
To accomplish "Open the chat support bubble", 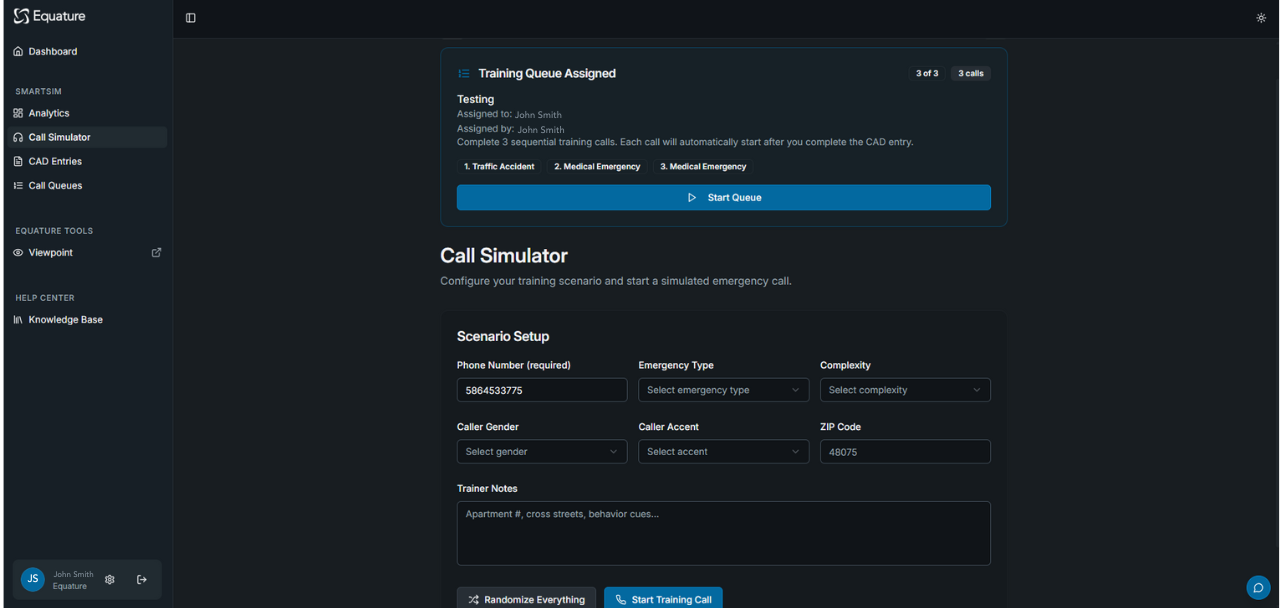I will [1258, 587].
